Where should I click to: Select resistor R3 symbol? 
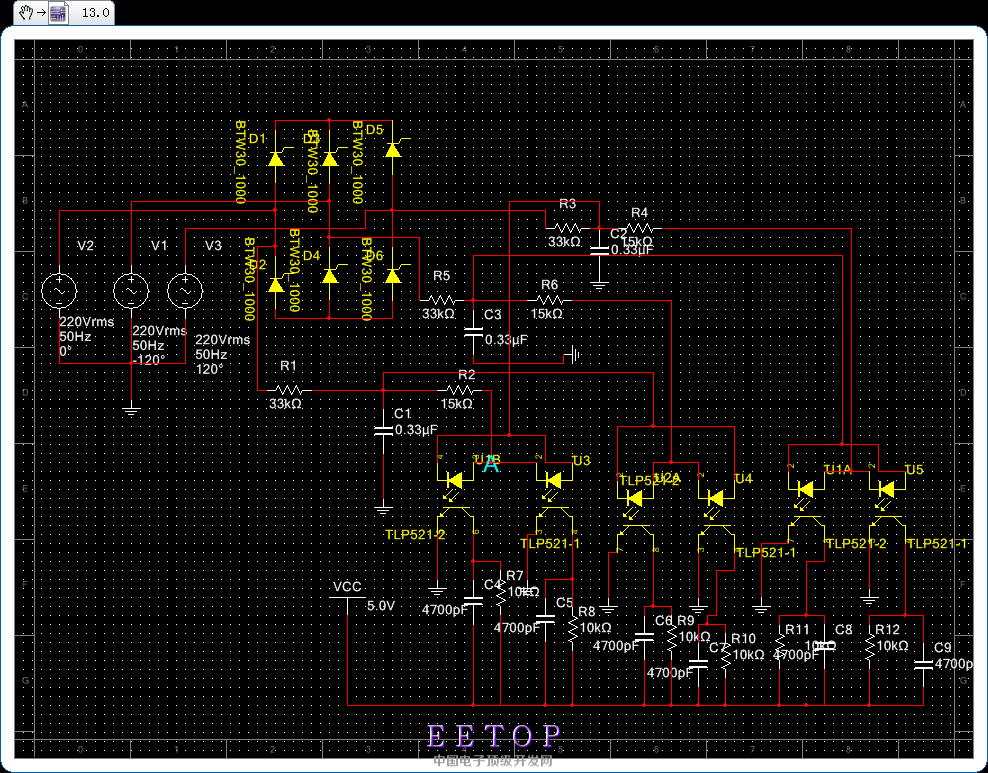(568, 228)
